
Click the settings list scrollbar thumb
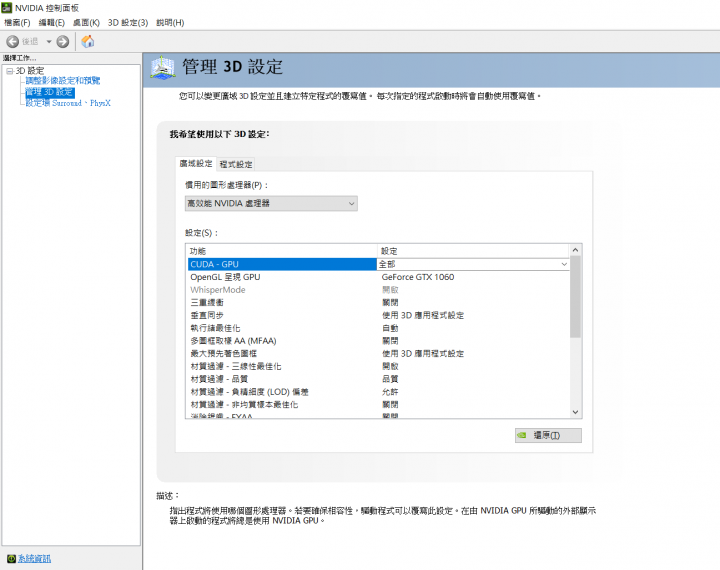575,297
